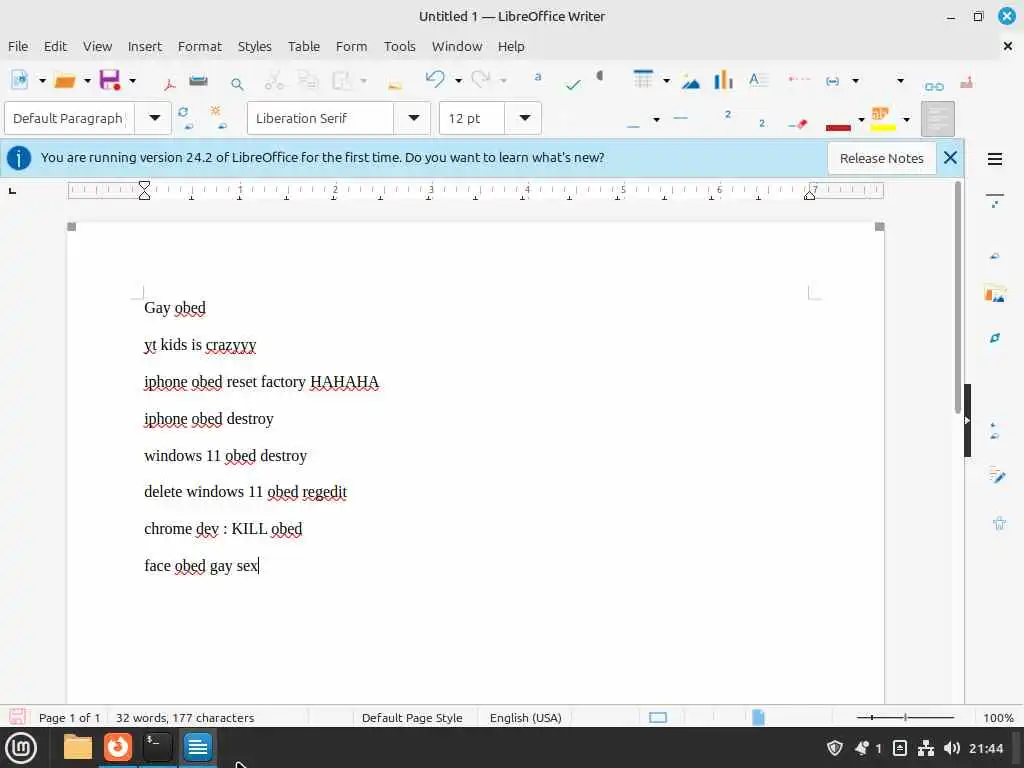Open the Format menu

point(200,46)
